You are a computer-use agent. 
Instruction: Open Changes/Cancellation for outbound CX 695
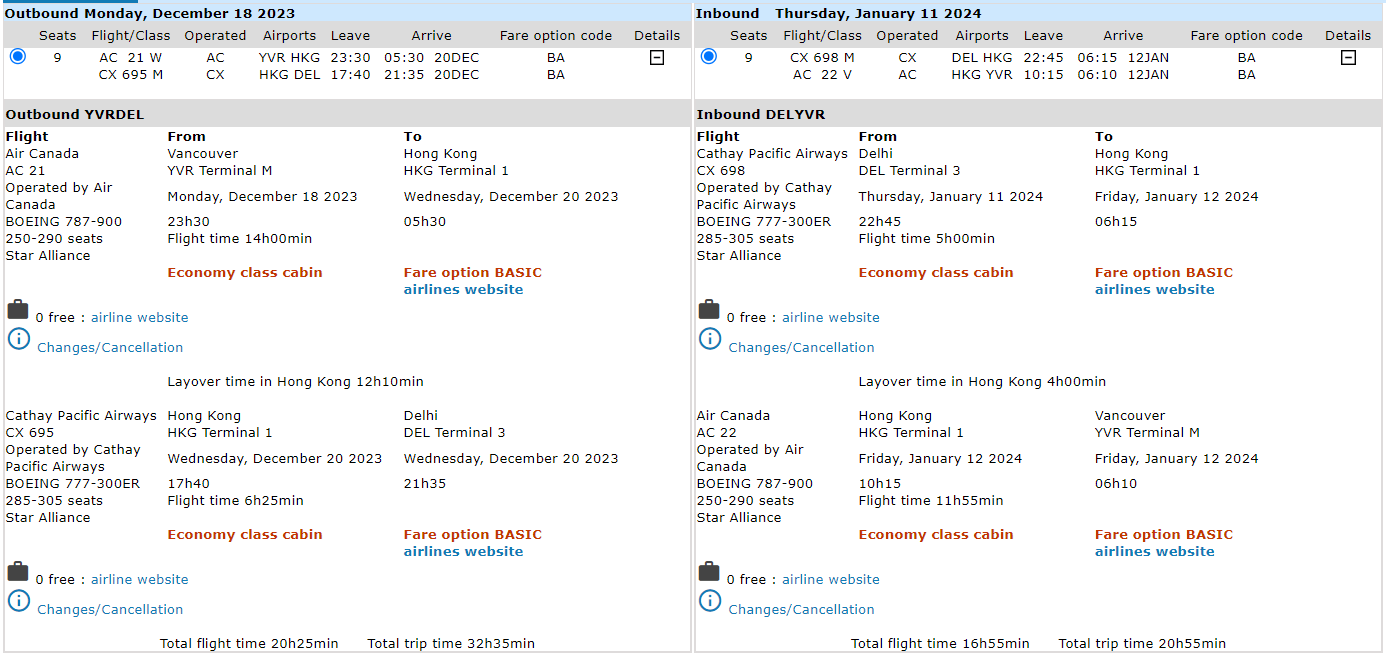110,609
